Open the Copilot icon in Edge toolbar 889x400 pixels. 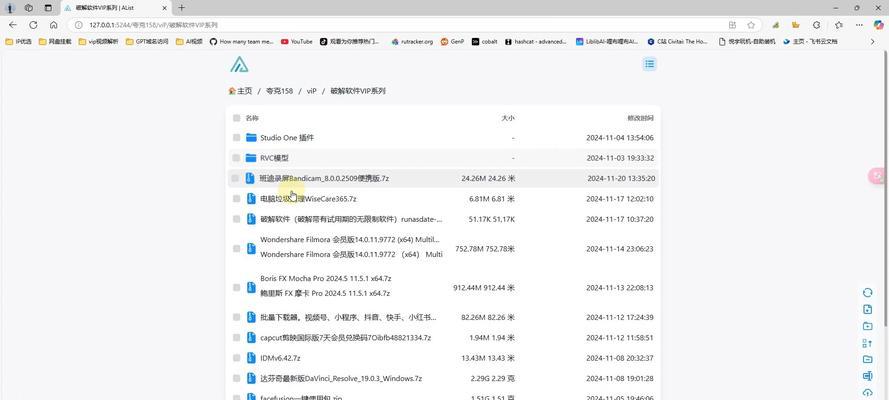pos(878,25)
